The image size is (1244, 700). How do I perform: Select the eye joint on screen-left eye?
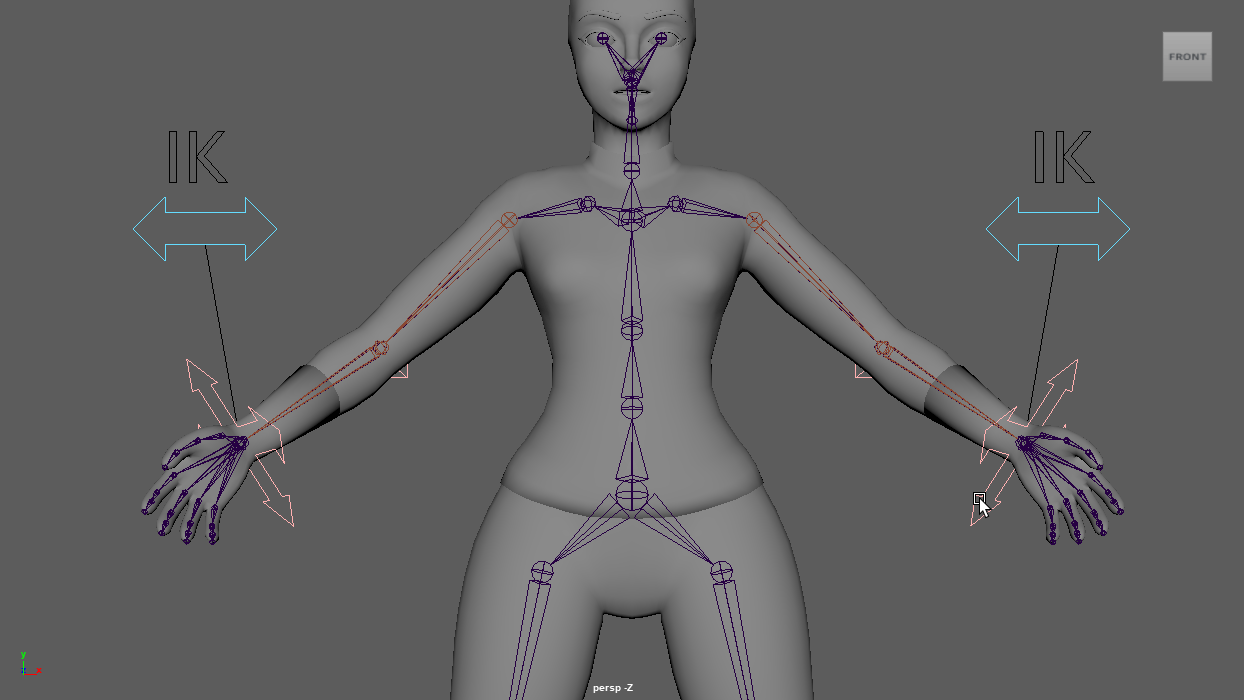click(x=602, y=39)
